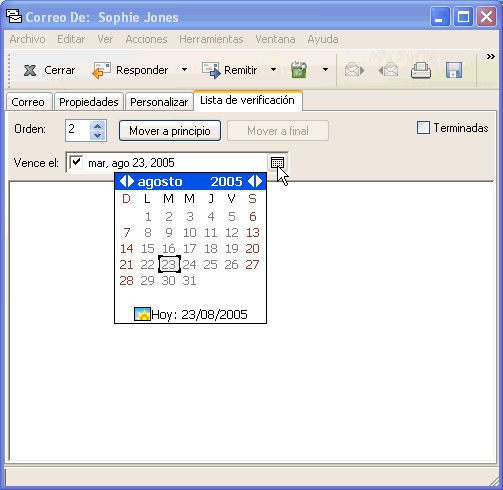Go to next month arrow beside agosto

131,181
